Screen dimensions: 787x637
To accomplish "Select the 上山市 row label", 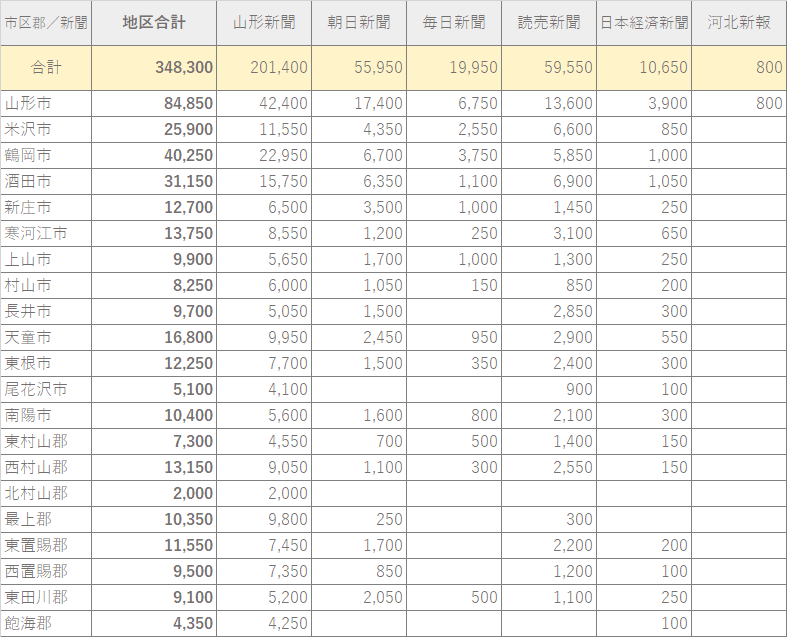I will click(x=46, y=260).
